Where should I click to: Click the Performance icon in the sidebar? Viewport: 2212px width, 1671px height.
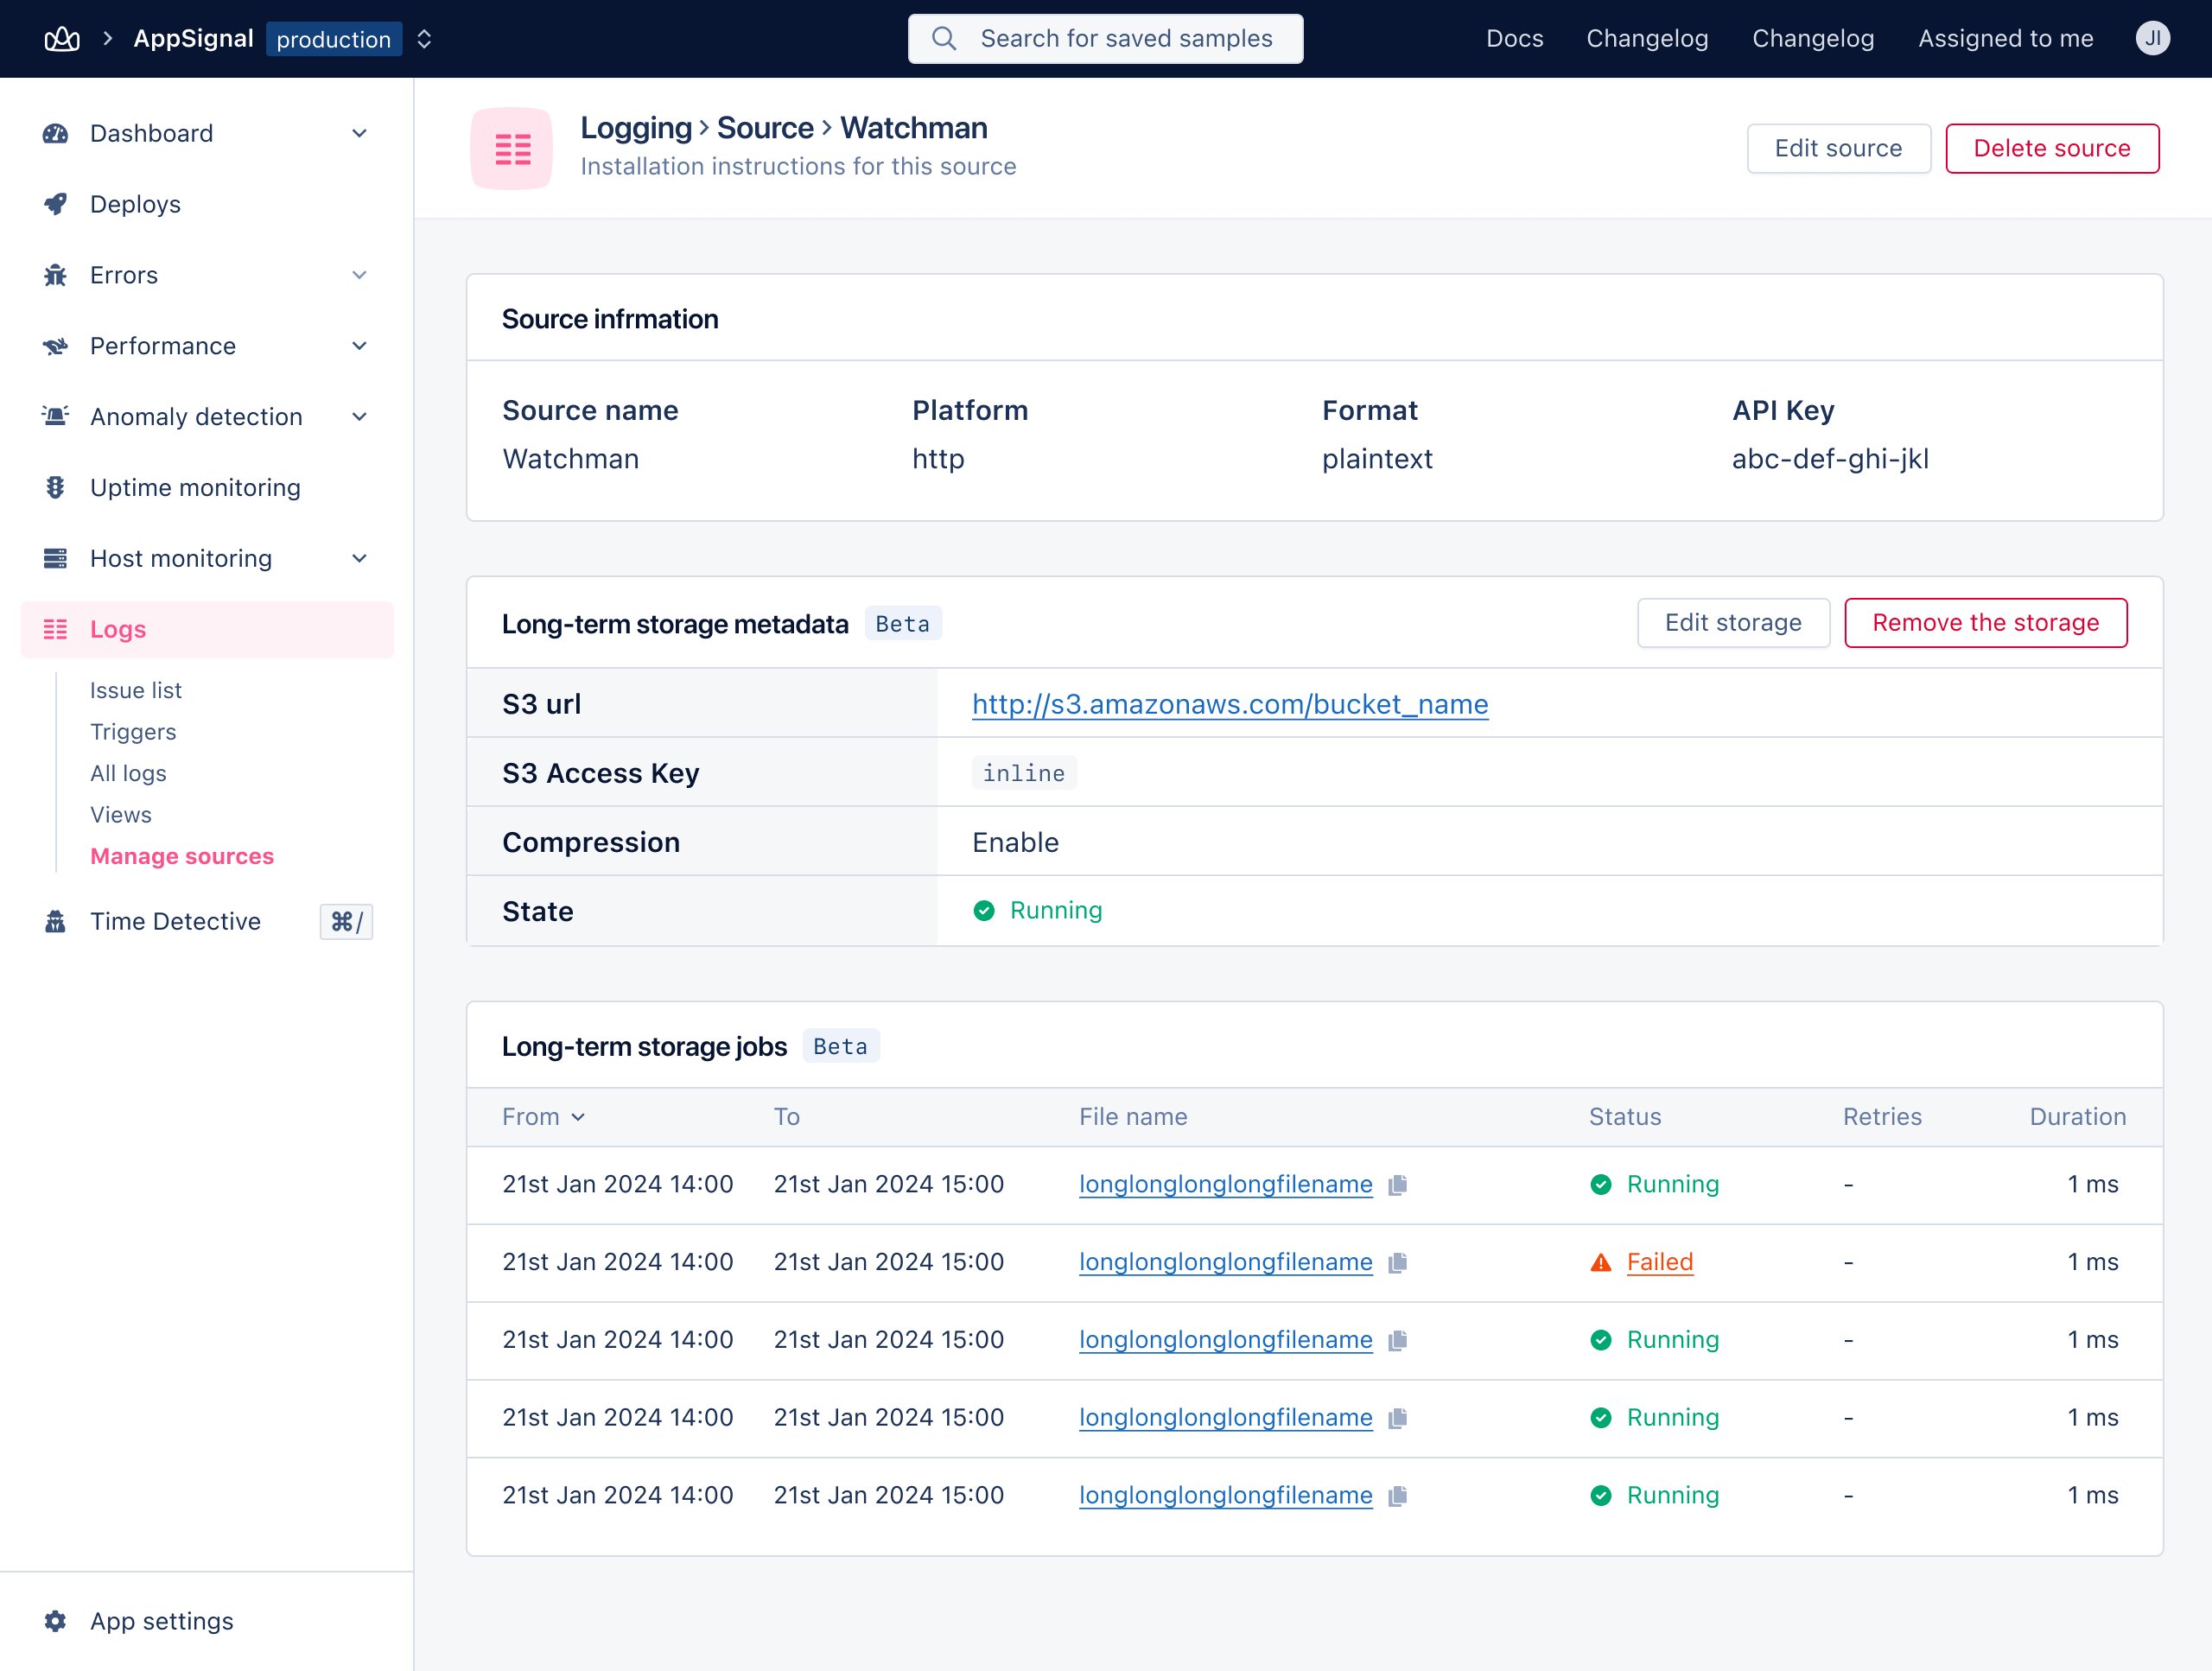[x=55, y=346]
